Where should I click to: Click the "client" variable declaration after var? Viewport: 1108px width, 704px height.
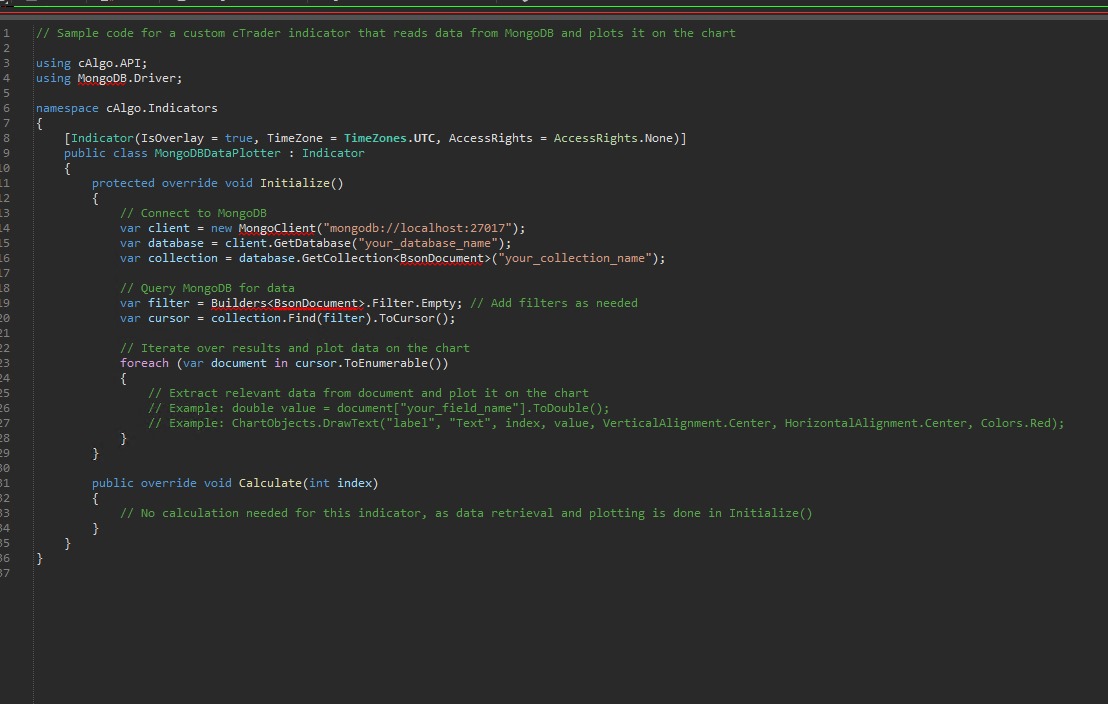pos(169,228)
